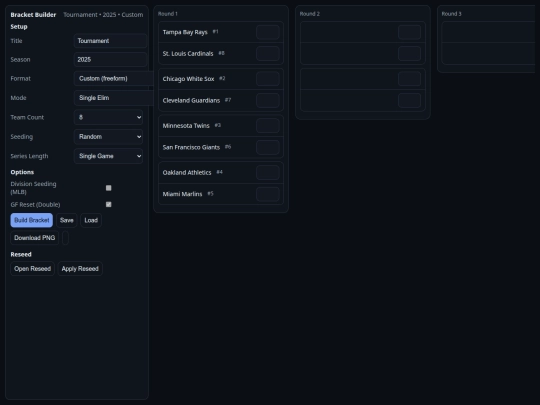Click Oakland Athletics score box

point(268,173)
